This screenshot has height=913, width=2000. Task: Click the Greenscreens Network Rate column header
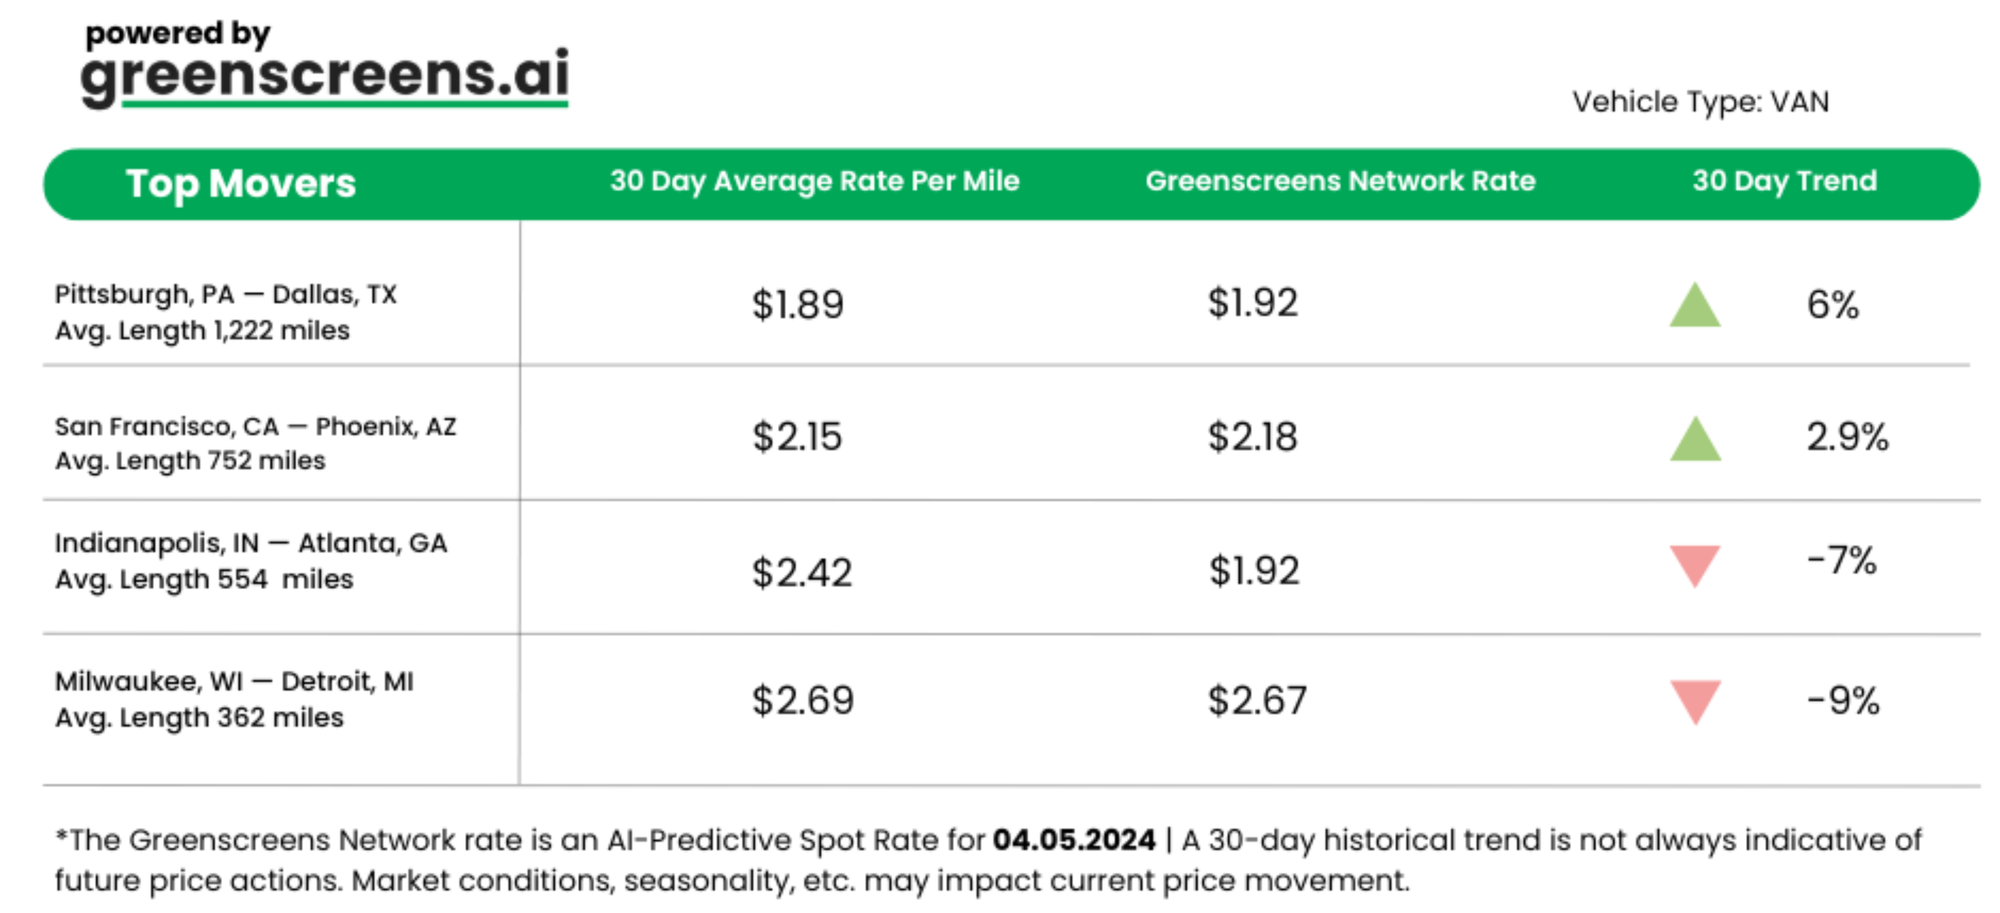1340,181
